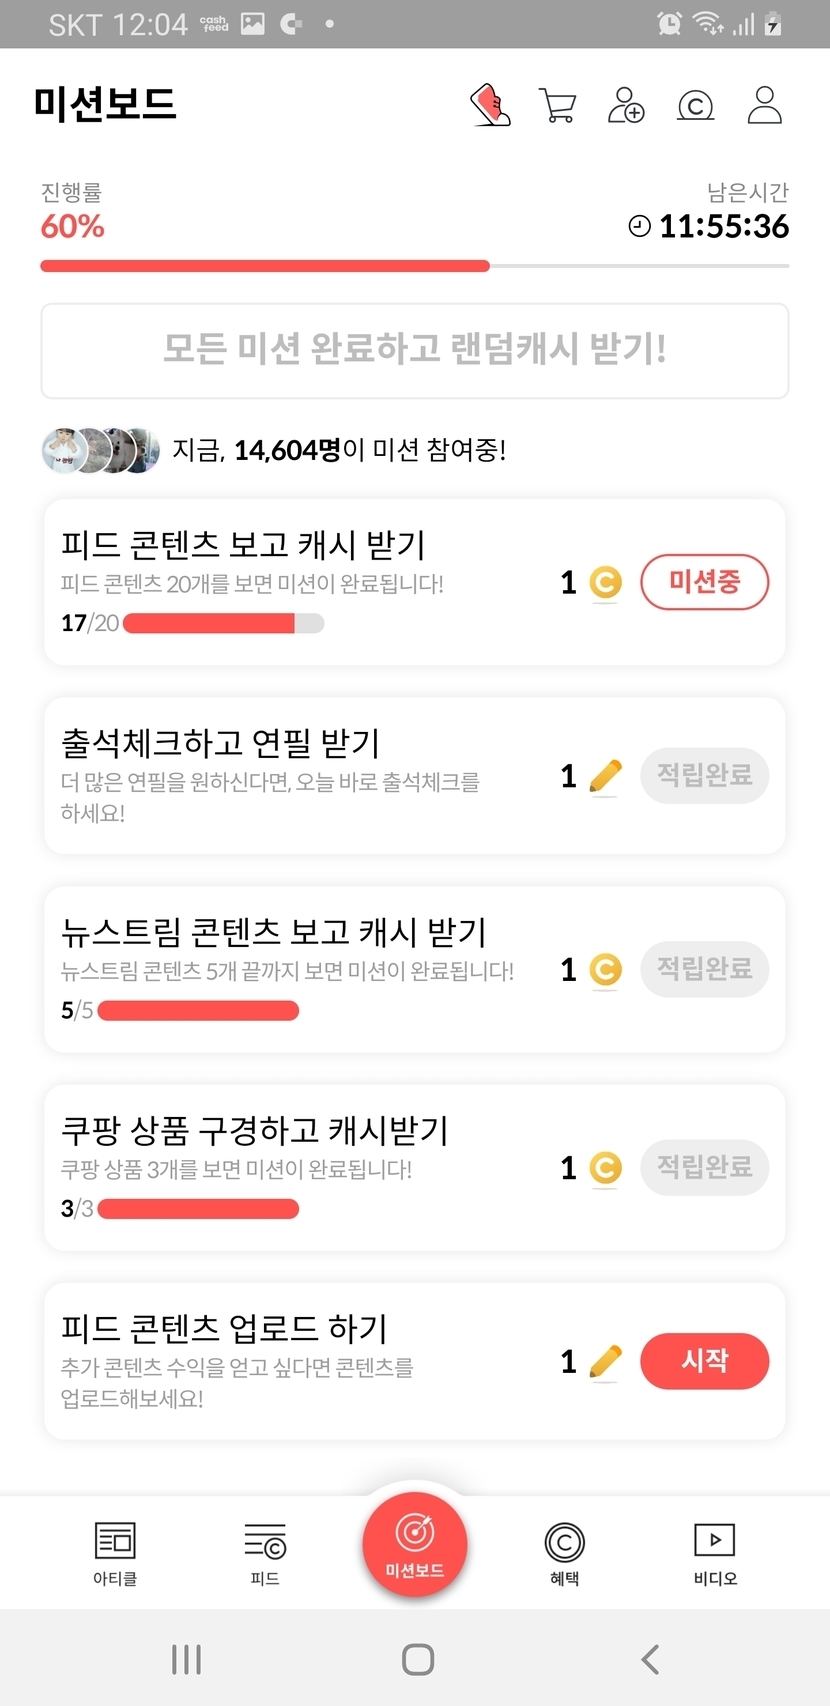Tap 적립완료 on the Coupang mission

[704, 1167]
